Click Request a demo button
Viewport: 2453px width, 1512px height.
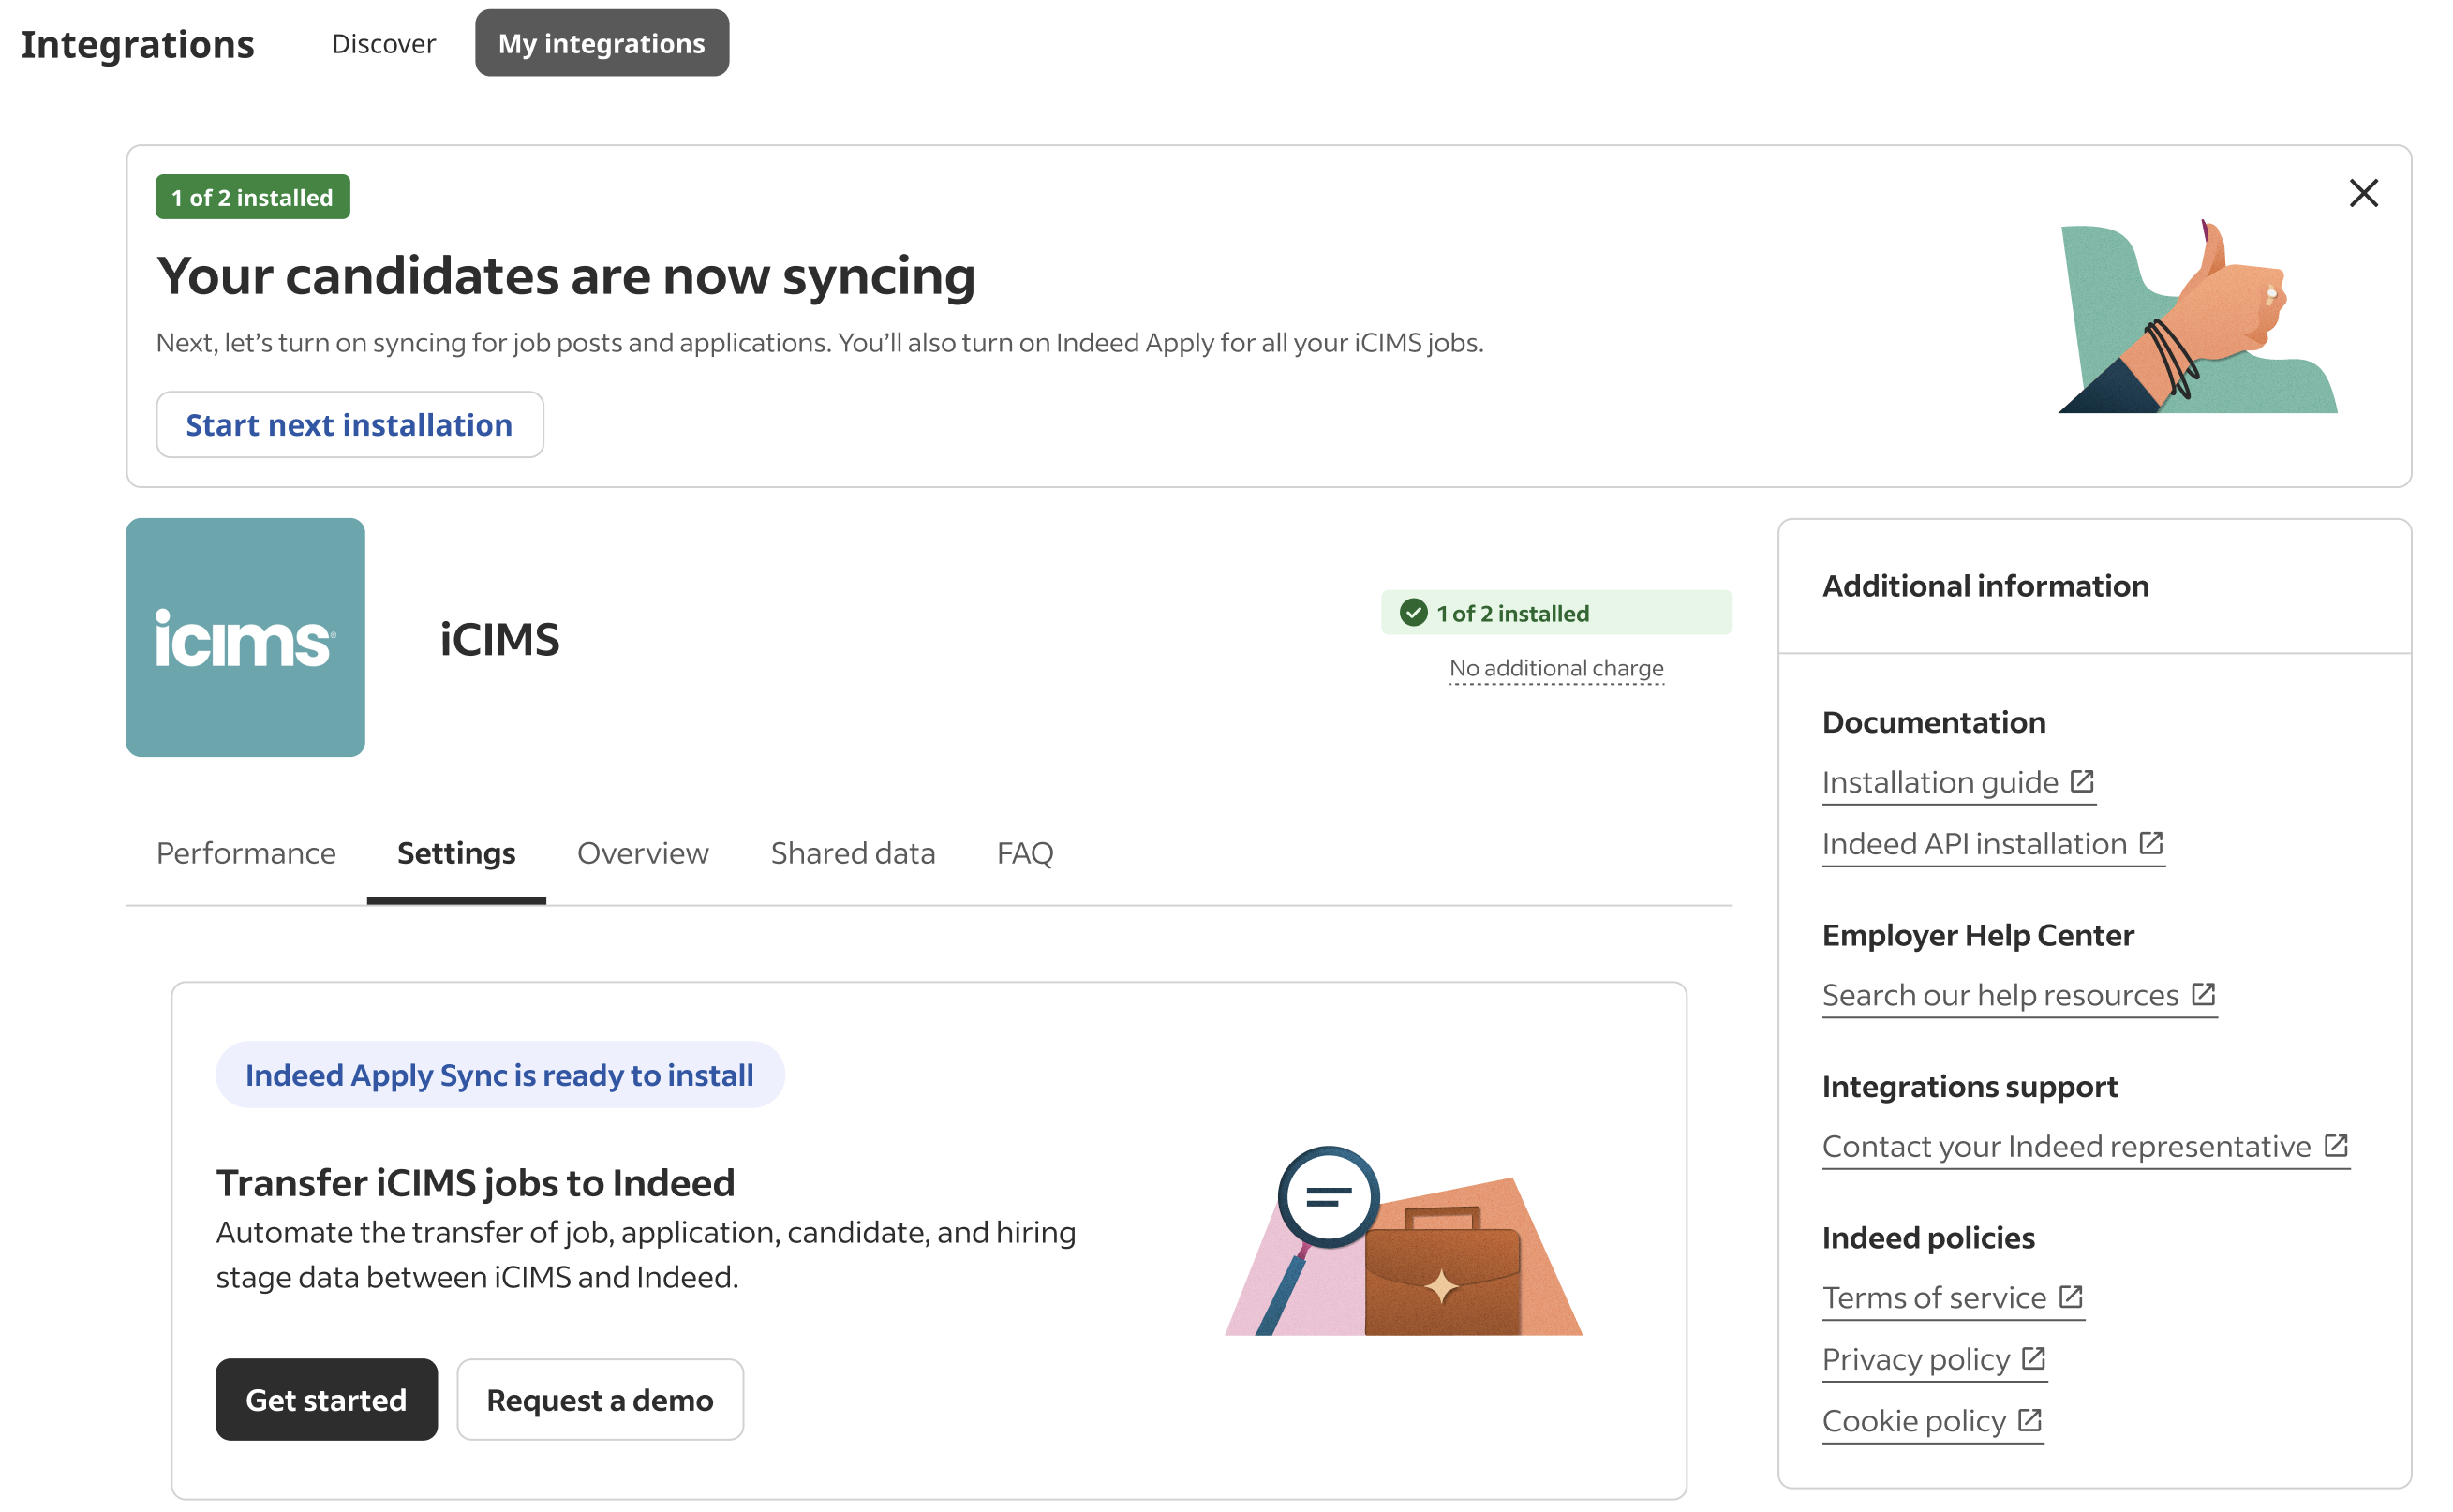(x=600, y=1400)
